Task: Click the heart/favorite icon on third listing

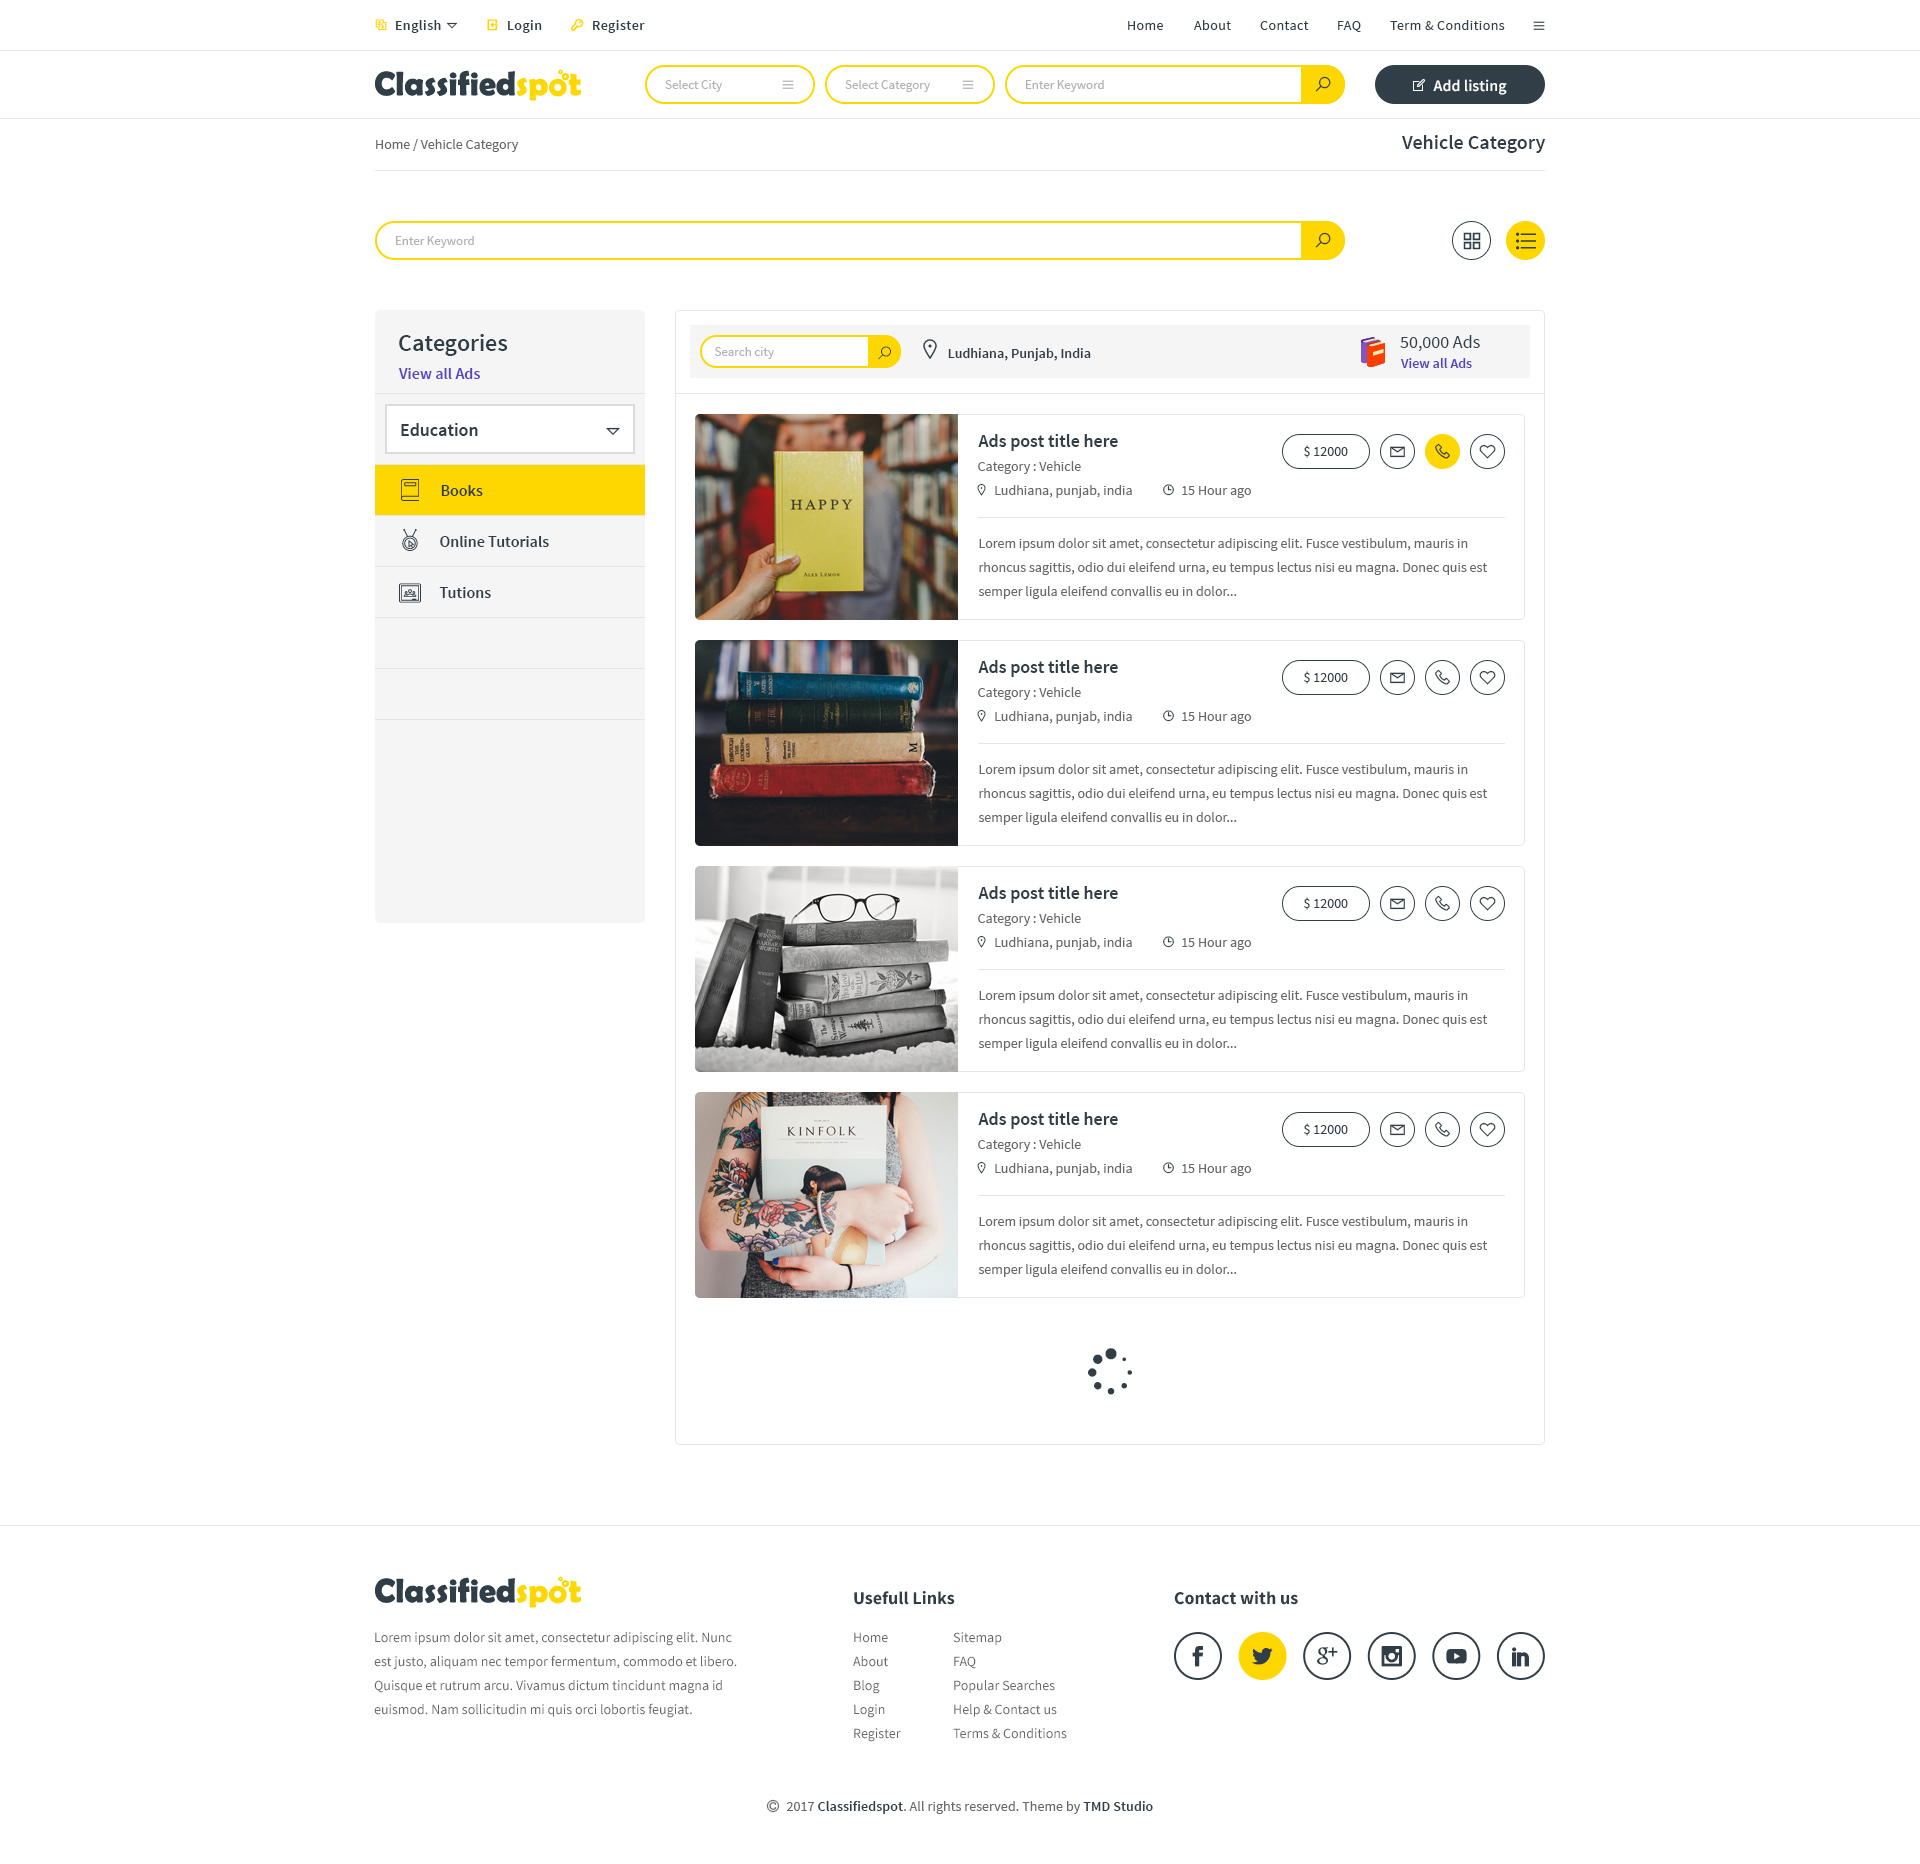Action: (1486, 904)
